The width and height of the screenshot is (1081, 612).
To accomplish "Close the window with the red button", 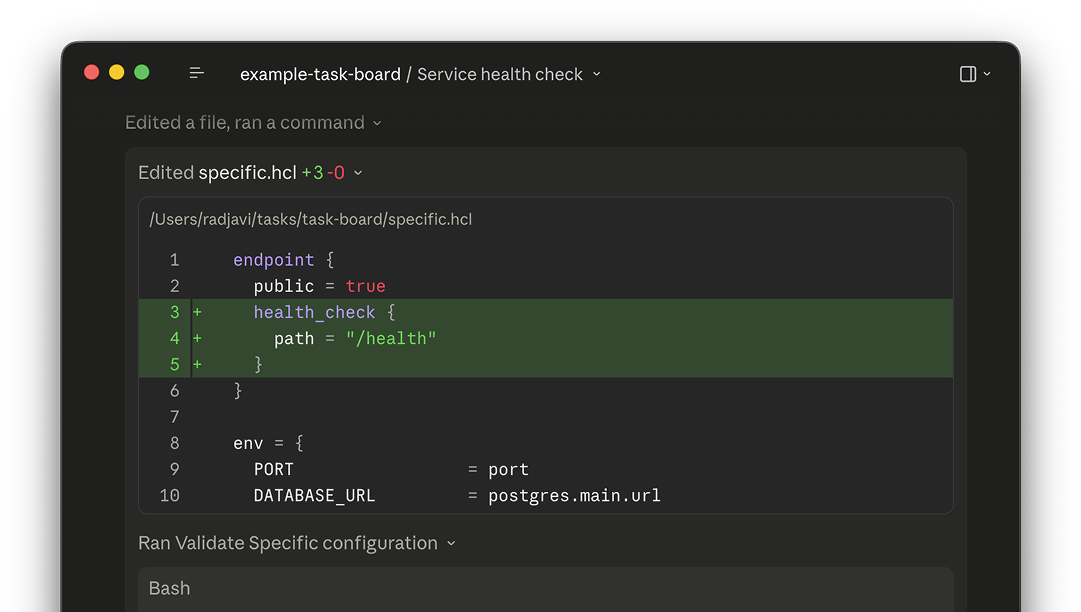I will coord(91,72).
